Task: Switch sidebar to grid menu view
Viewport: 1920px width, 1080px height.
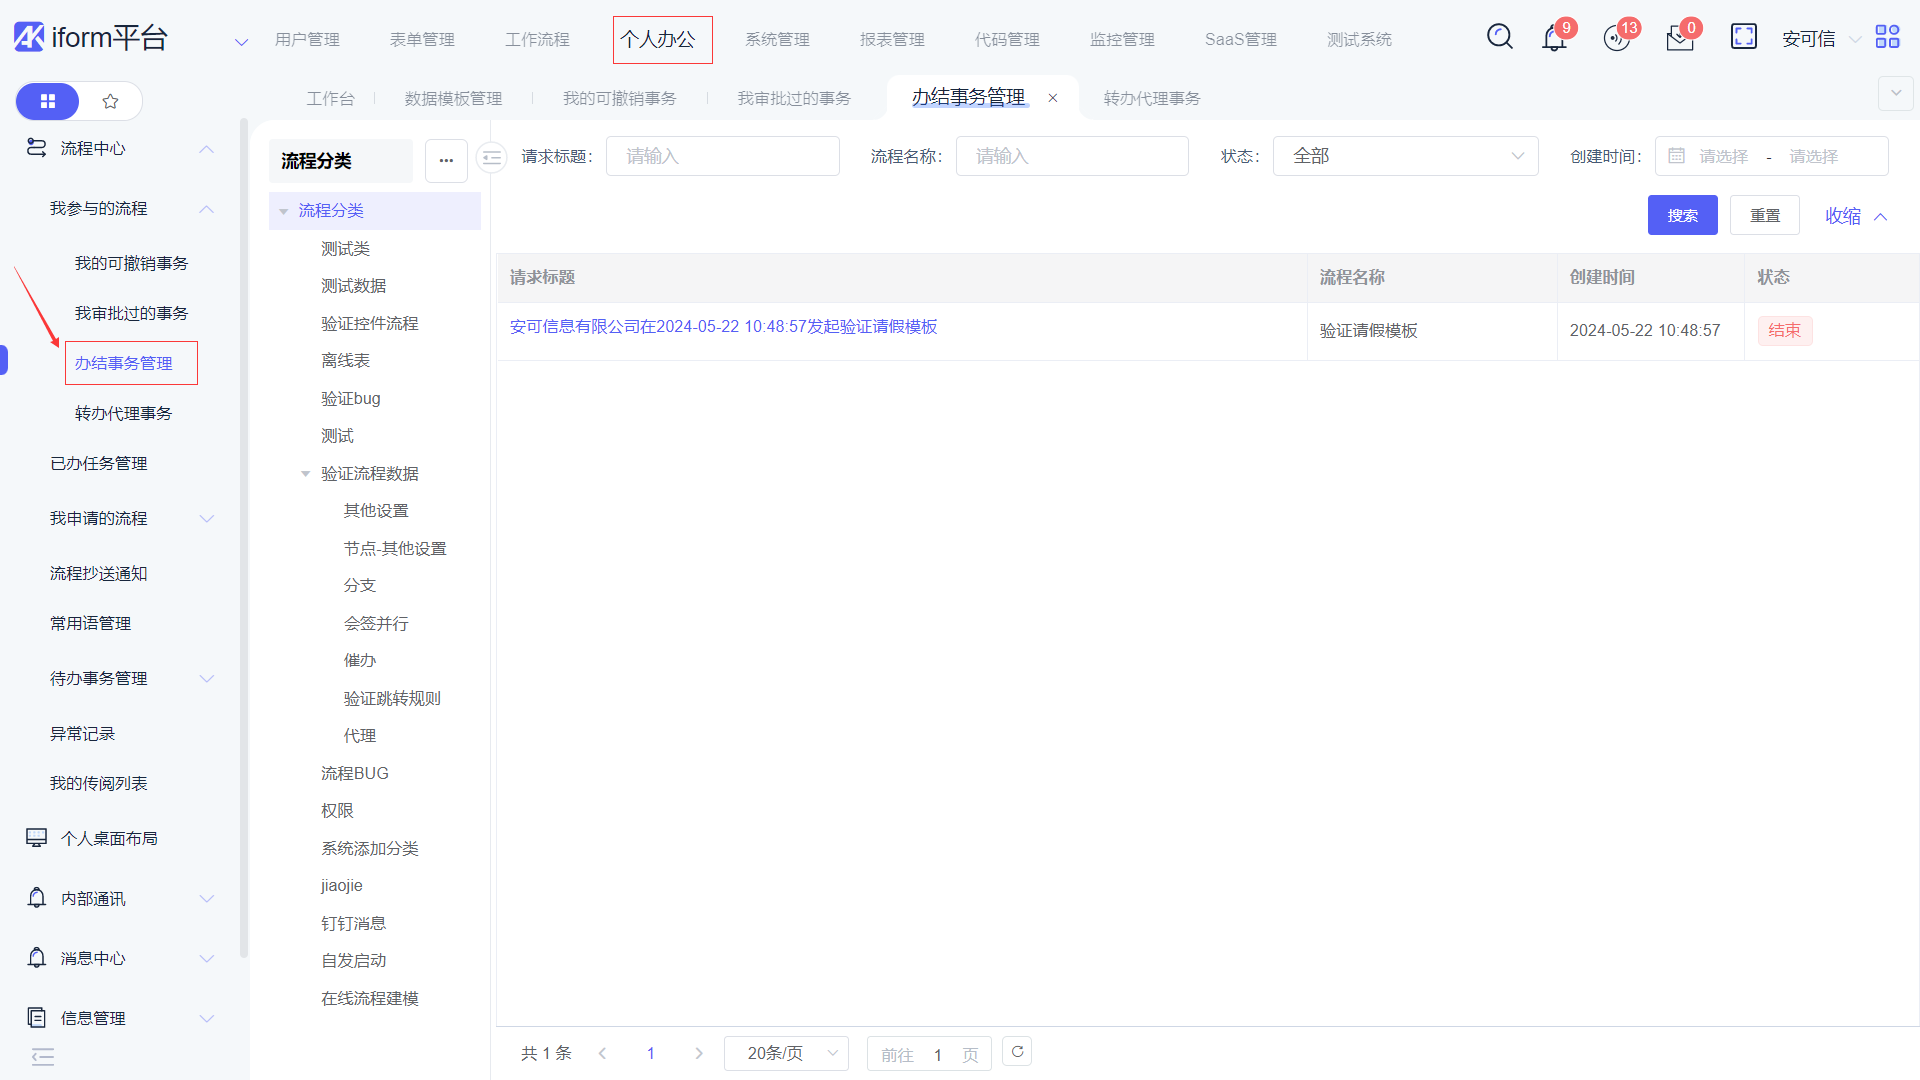Action: coord(48,101)
